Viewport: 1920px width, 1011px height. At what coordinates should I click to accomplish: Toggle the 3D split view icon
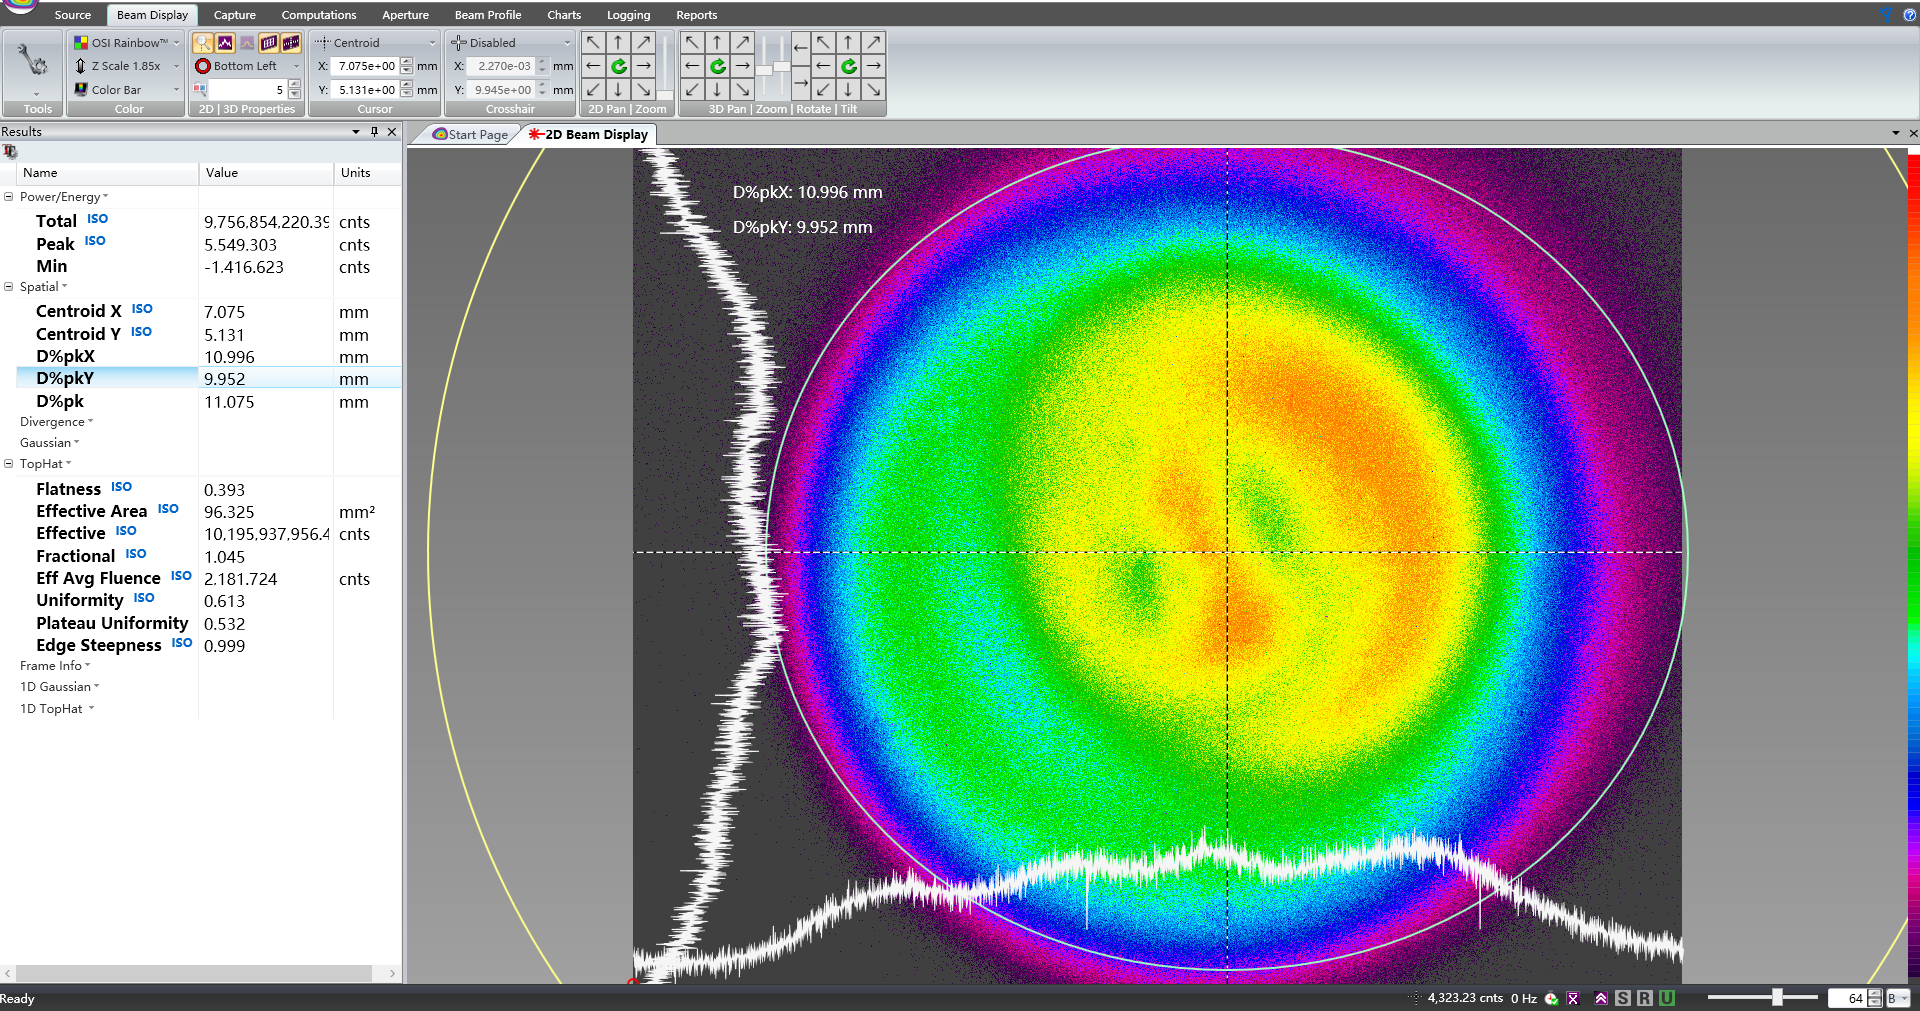[291, 43]
